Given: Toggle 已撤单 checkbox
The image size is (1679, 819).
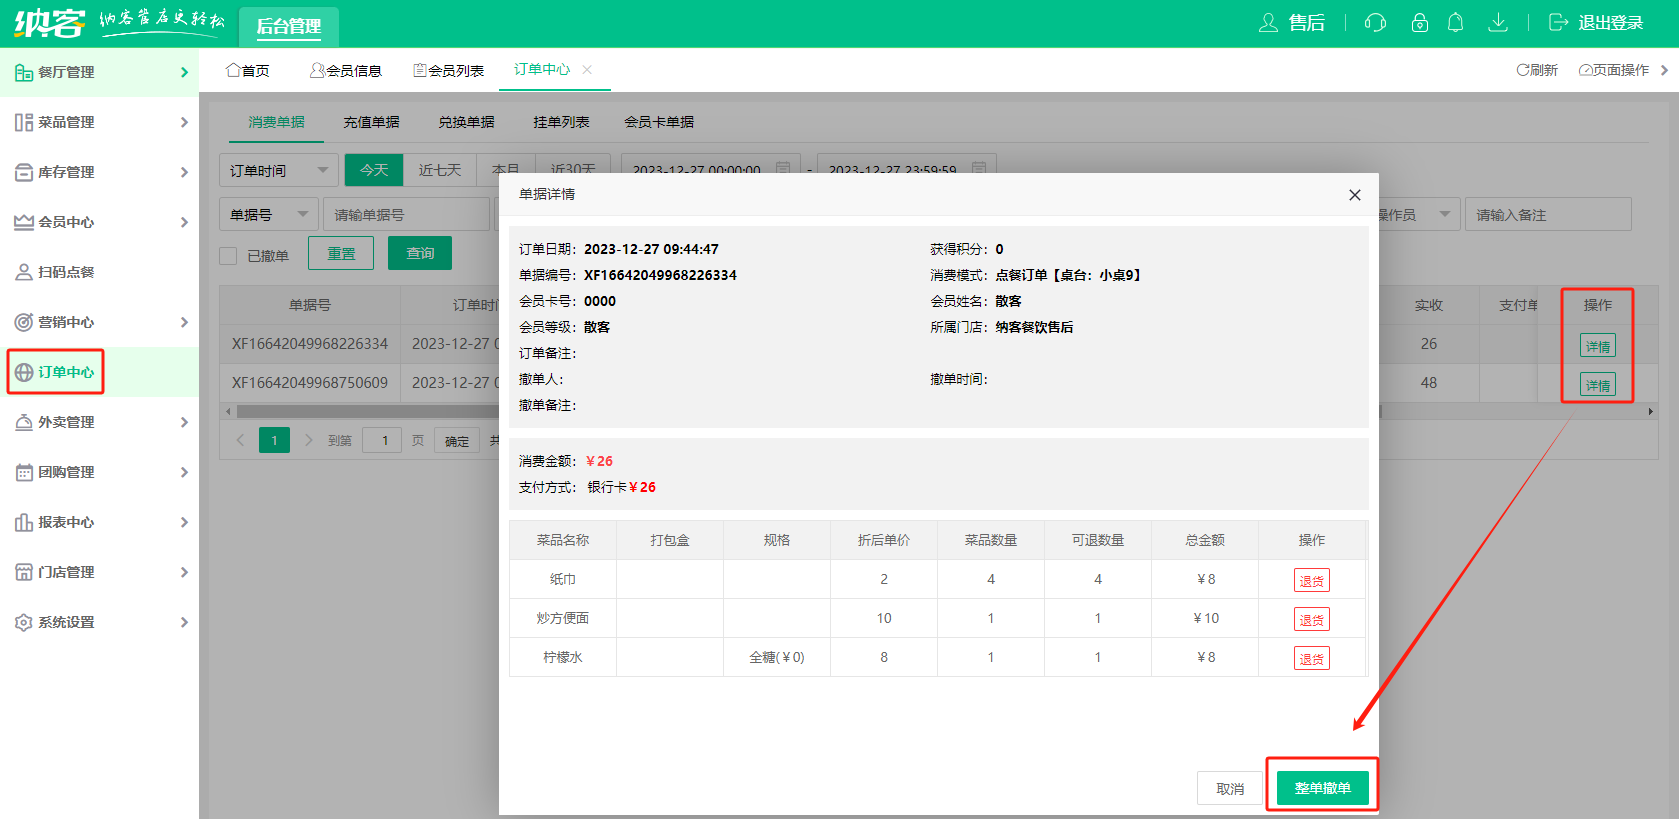Looking at the screenshot, I should pyautogui.click(x=228, y=256).
